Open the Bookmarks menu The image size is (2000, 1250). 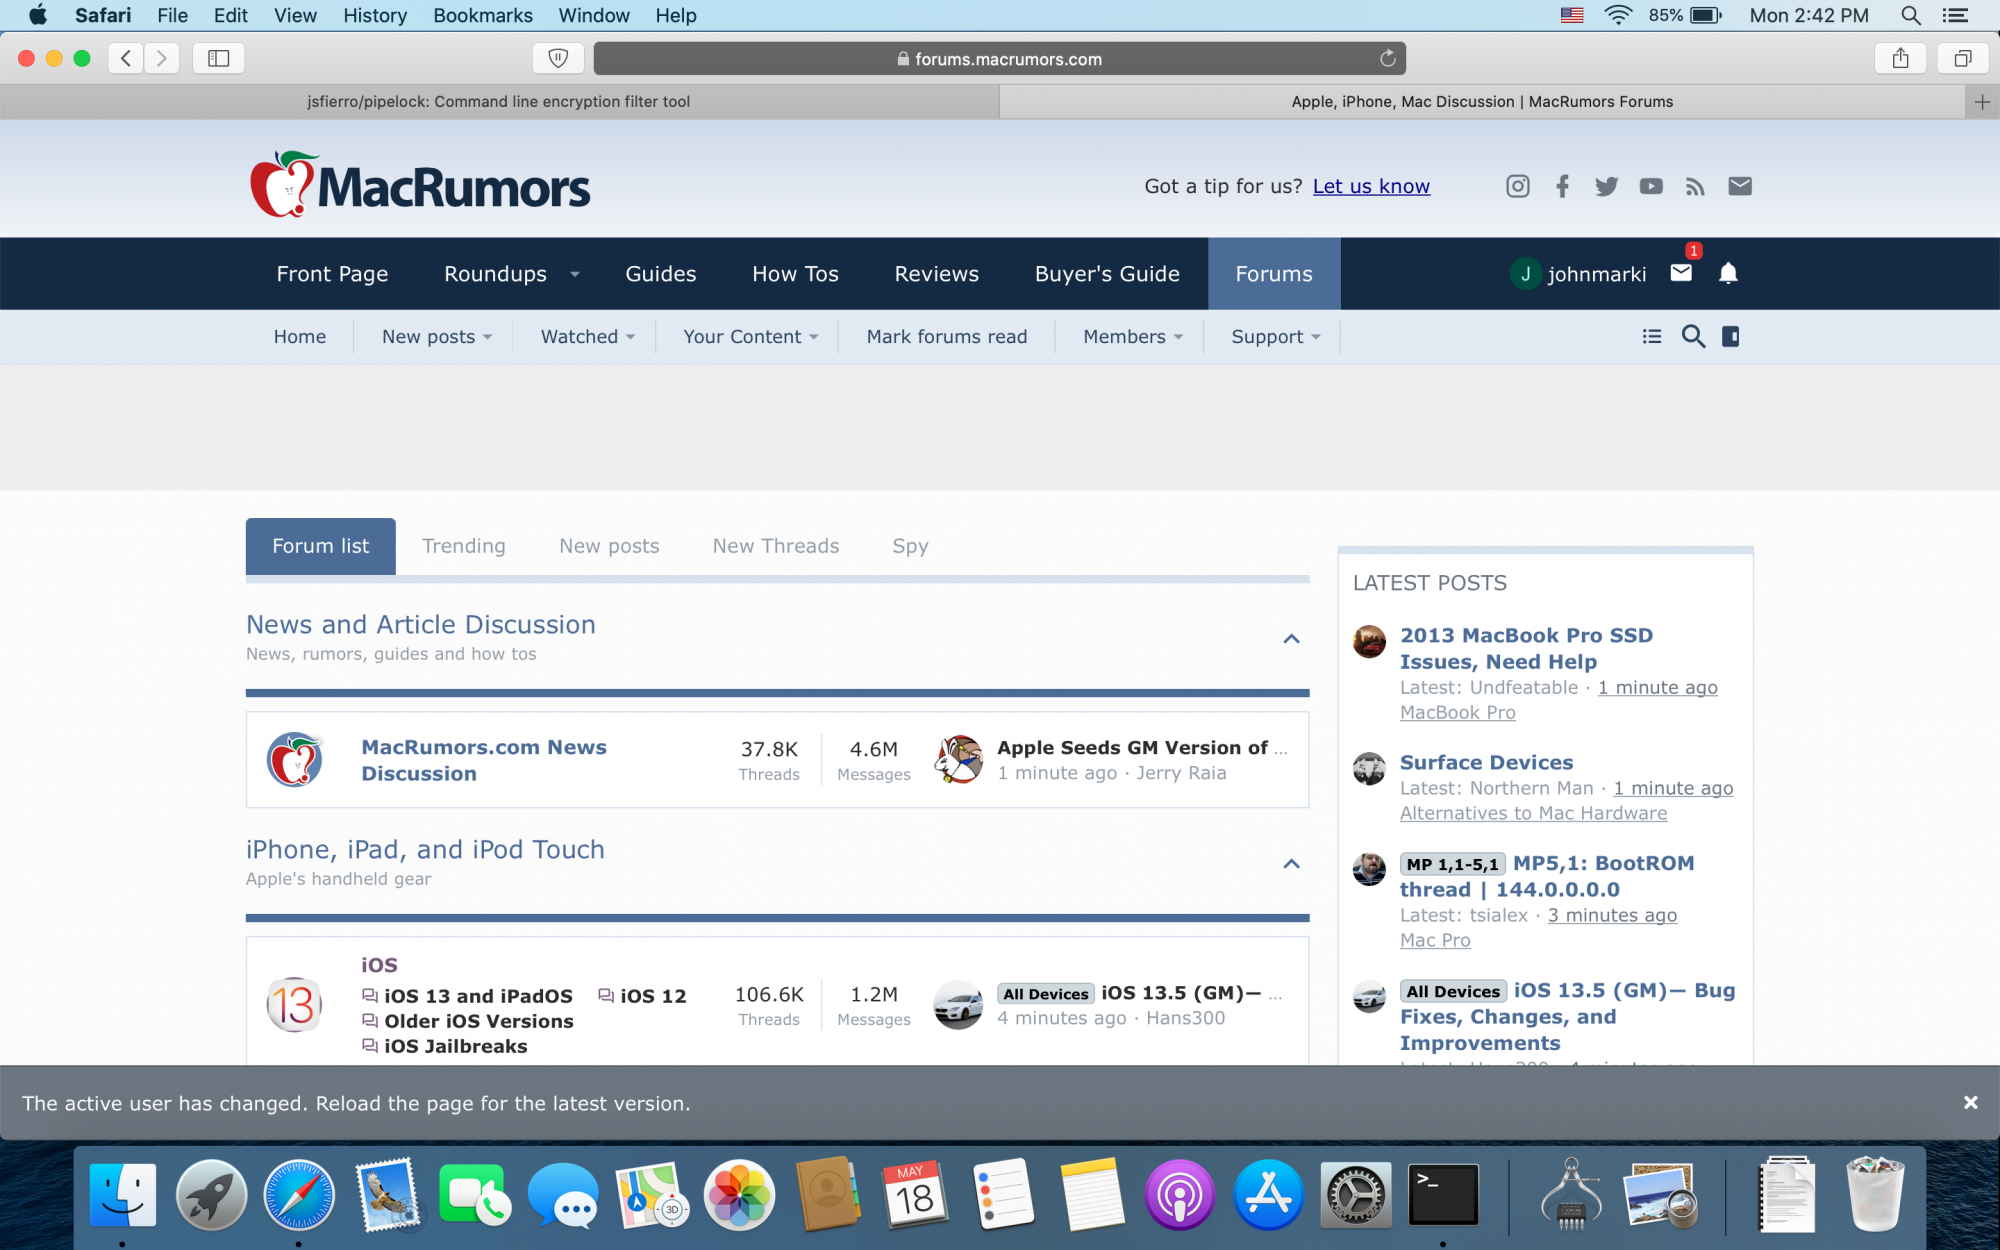click(483, 15)
